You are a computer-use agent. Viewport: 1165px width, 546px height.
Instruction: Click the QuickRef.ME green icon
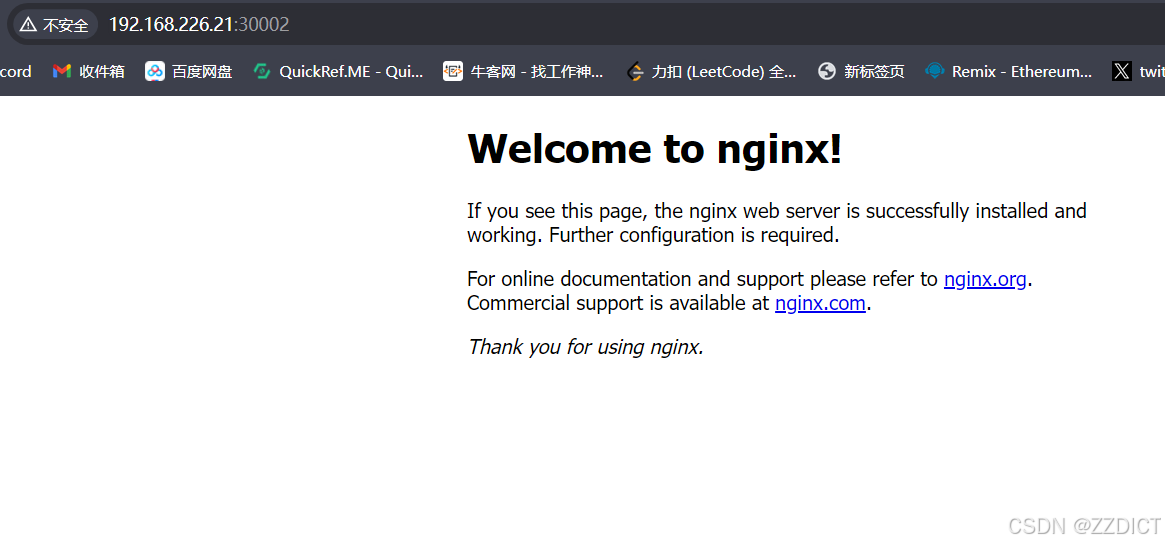pos(262,71)
